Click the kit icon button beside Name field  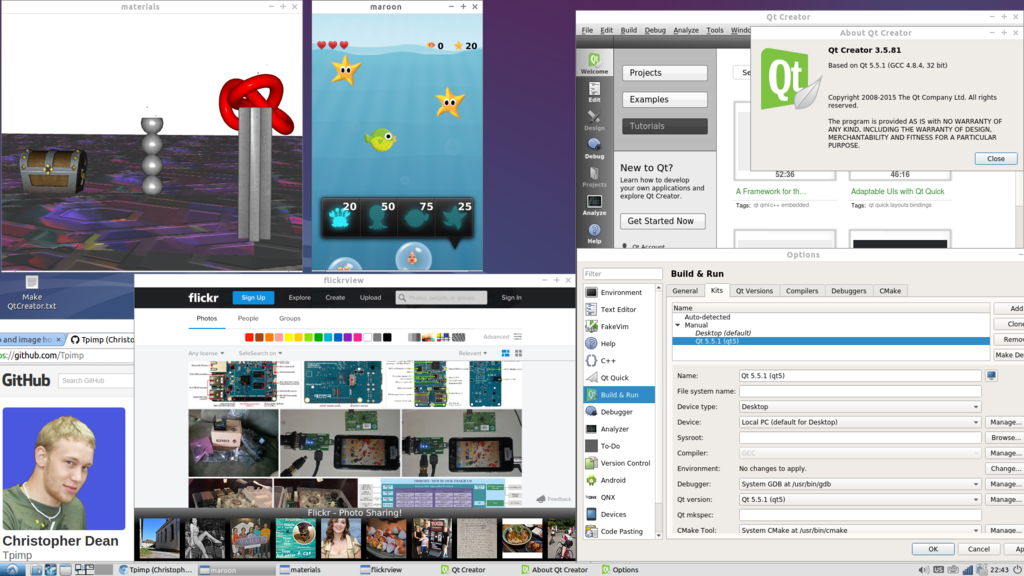coord(991,376)
